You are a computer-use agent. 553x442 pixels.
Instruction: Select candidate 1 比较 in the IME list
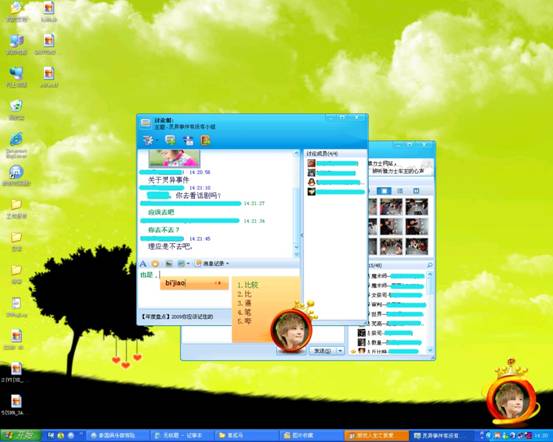[248, 285]
